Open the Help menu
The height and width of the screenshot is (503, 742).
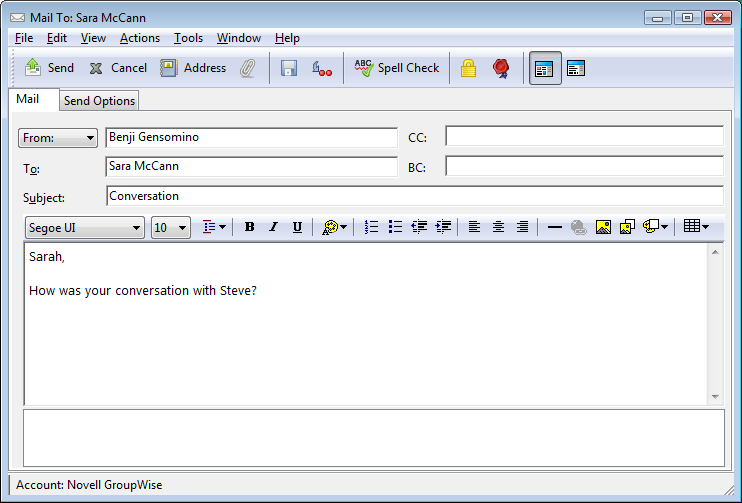[x=287, y=38]
